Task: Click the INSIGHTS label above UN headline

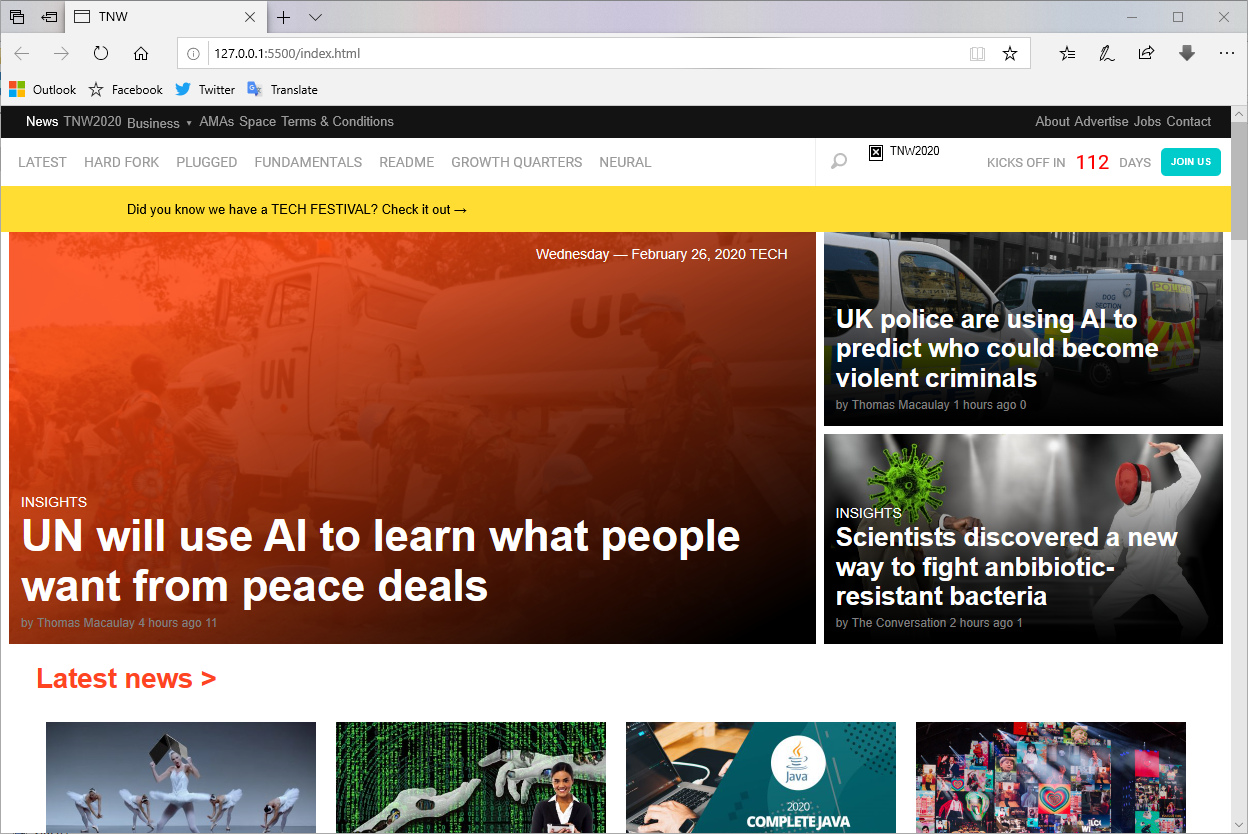Action: click(54, 502)
